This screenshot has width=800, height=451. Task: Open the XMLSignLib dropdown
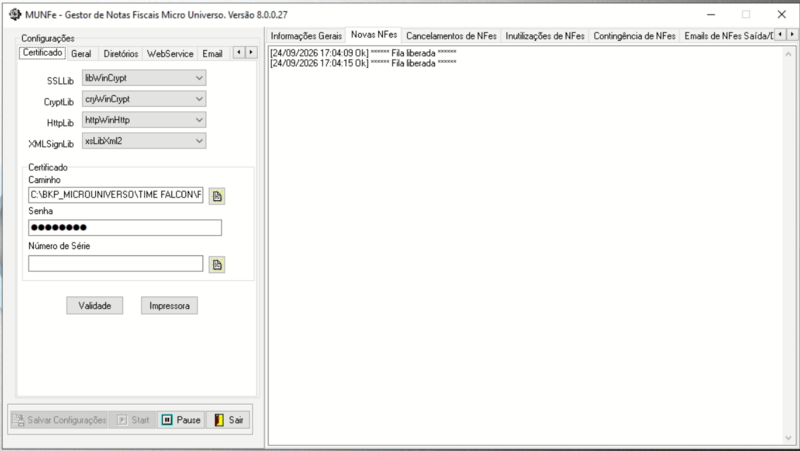(x=144, y=141)
